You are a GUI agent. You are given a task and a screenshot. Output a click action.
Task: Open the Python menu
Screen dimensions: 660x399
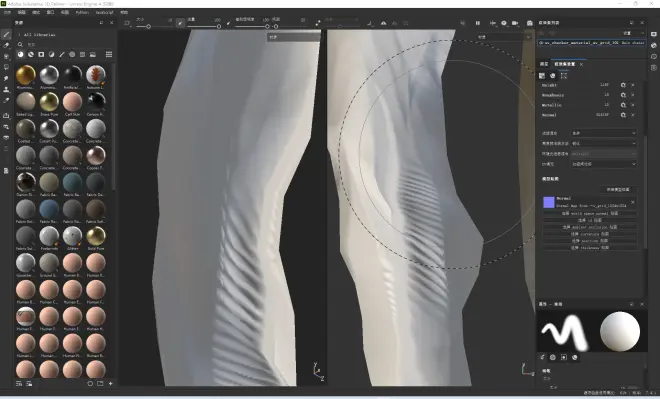(x=82, y=13)
